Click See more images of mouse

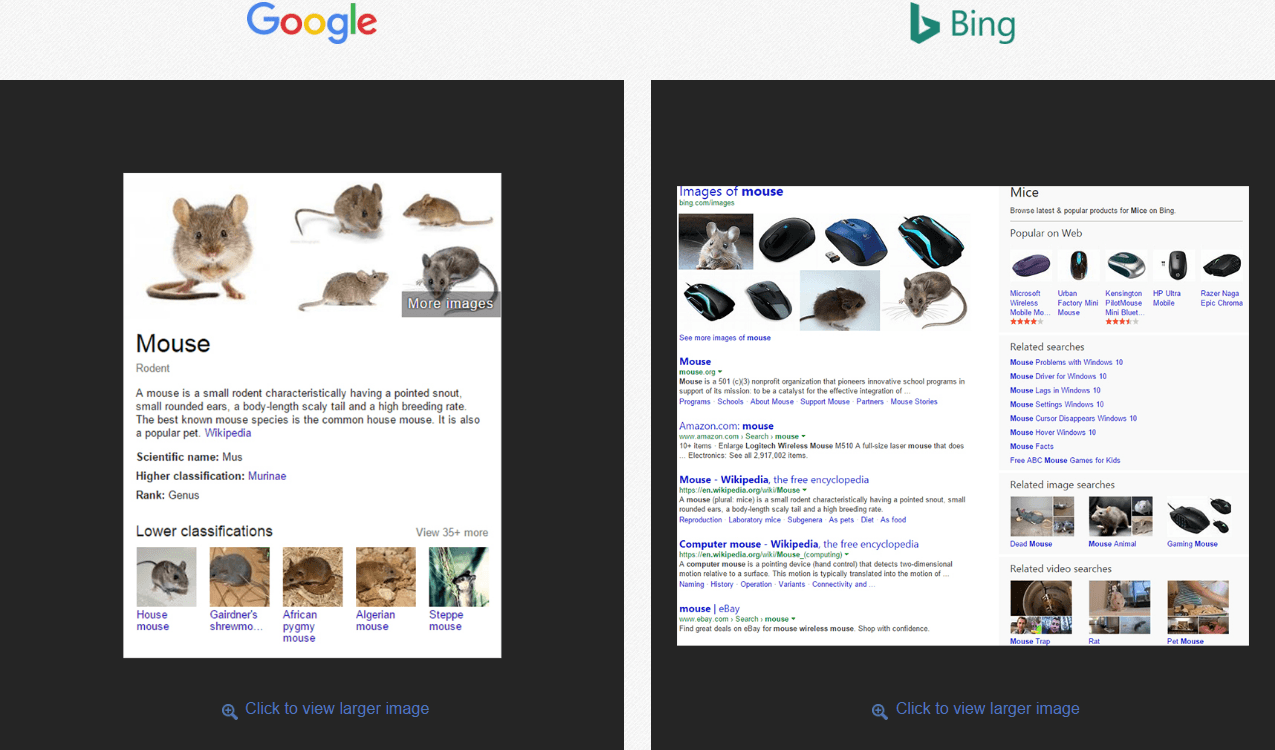(725, 338)
